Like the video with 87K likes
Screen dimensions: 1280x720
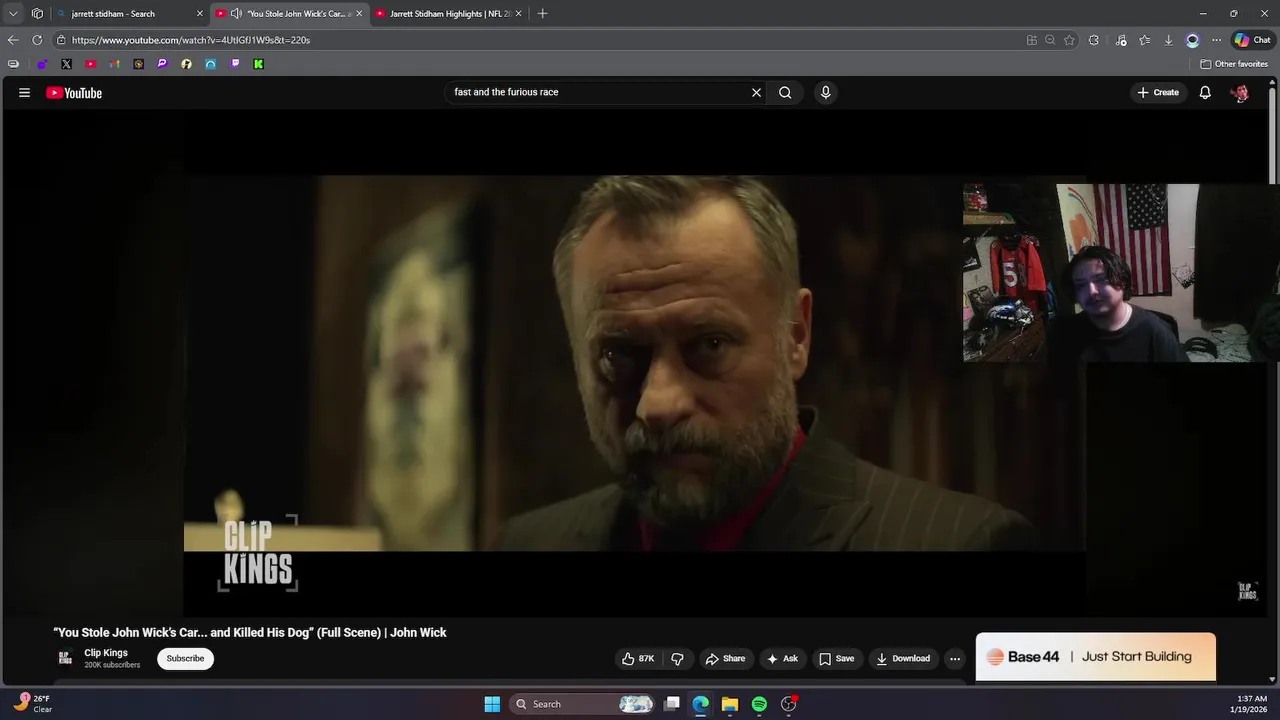(637, 658)
